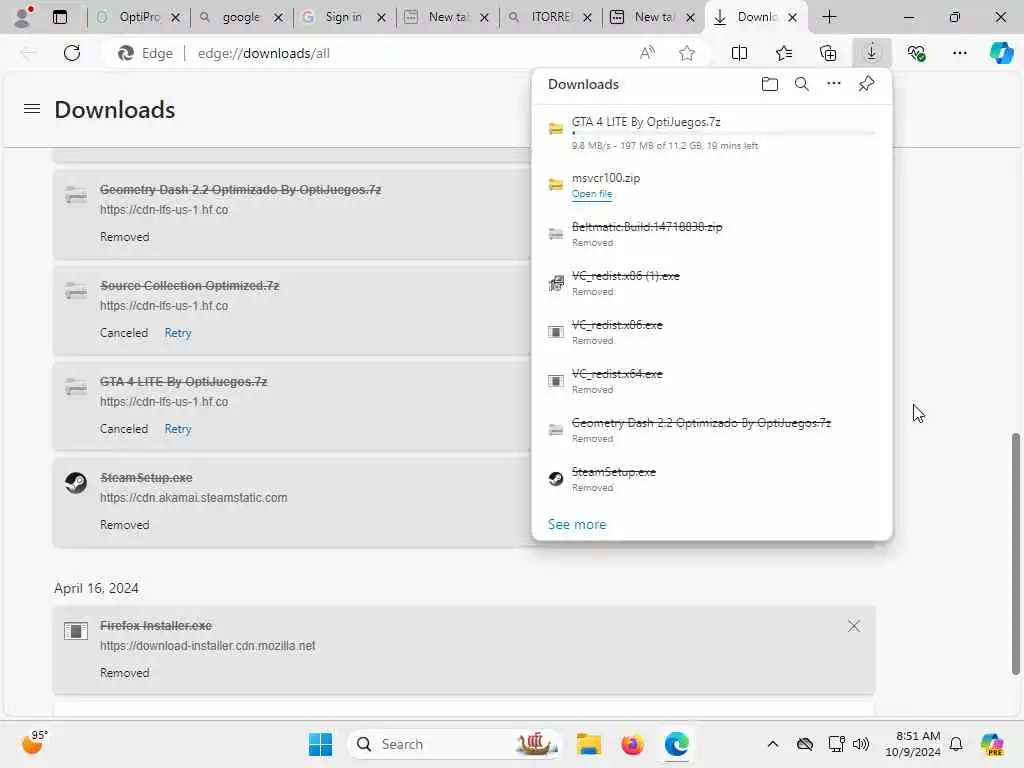The height and width of the screenshot is (768, 1024).
Task: Open the Copilot sidebar icon
Action: [1001, 53]
